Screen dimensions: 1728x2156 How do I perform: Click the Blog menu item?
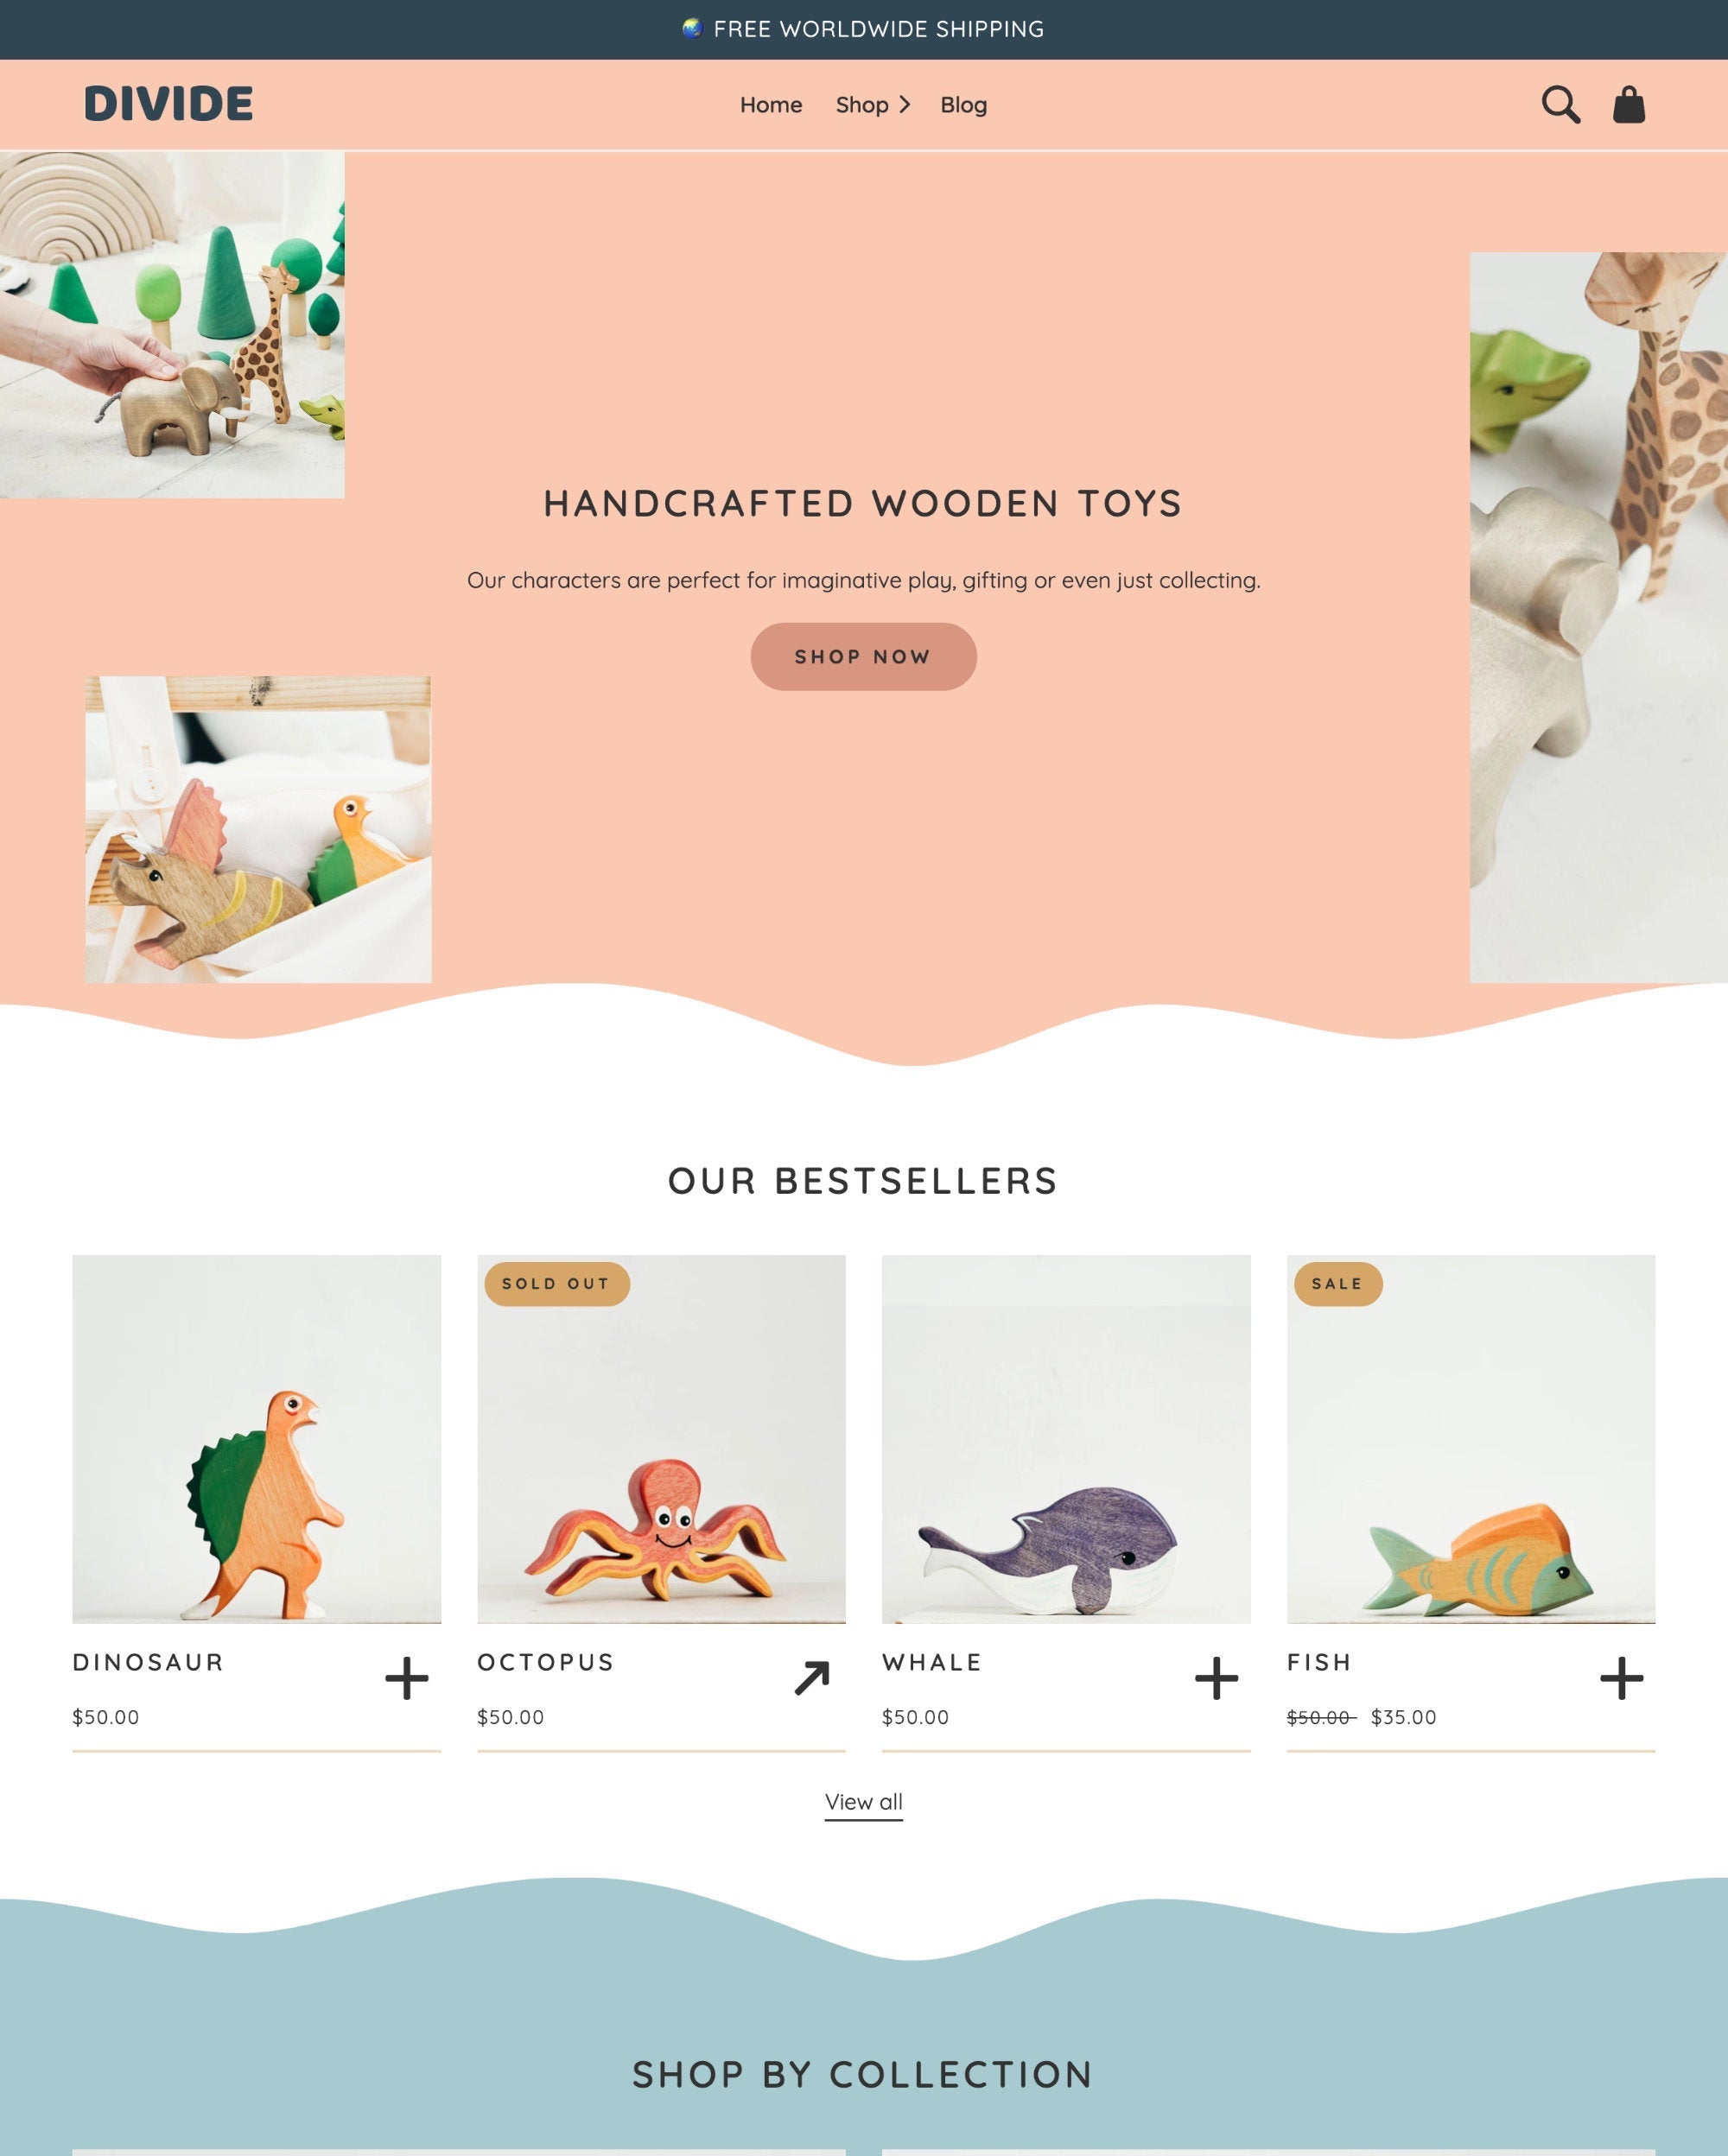962,104
